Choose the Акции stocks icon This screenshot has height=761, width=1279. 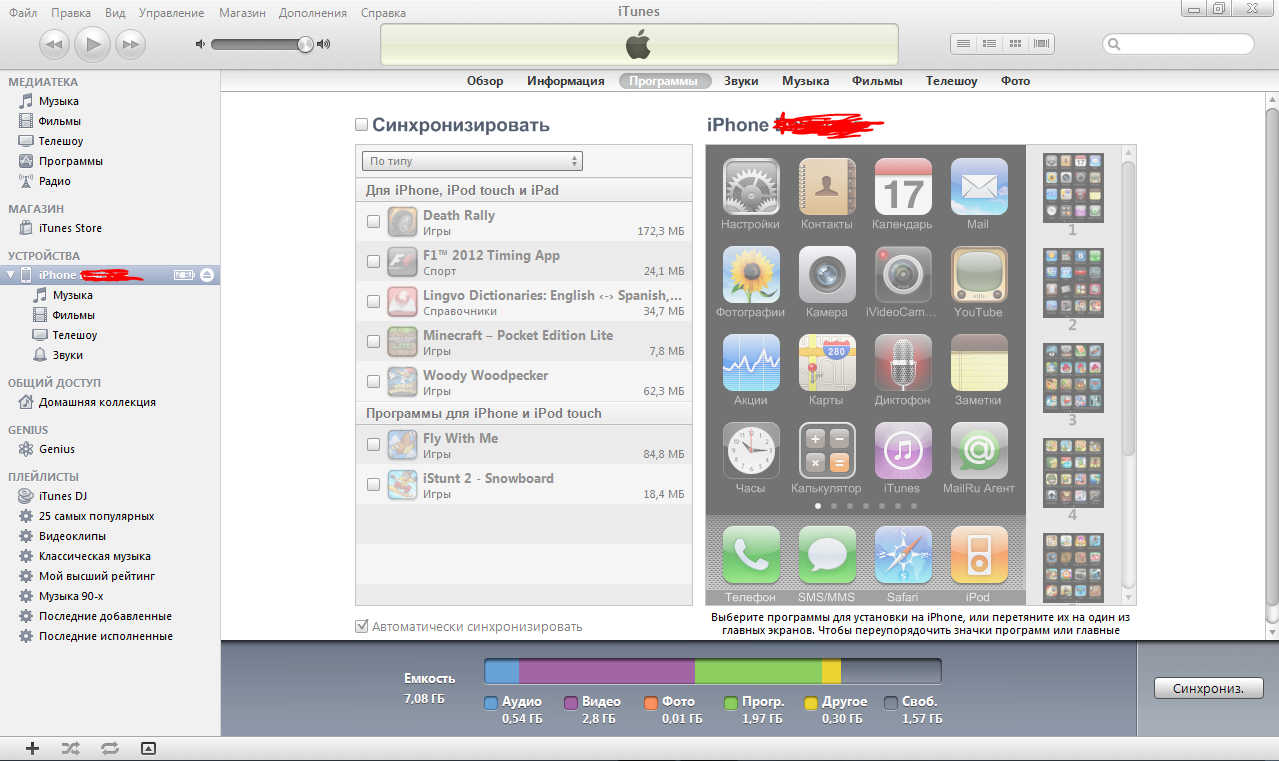[750, 363]
